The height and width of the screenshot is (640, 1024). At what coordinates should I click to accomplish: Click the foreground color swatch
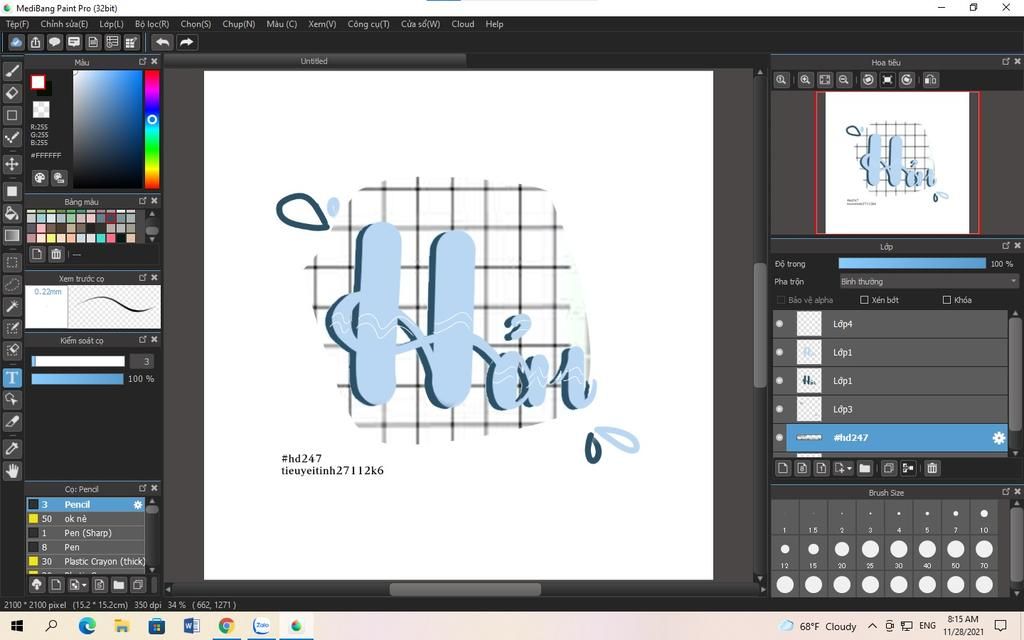pos(38,82)
